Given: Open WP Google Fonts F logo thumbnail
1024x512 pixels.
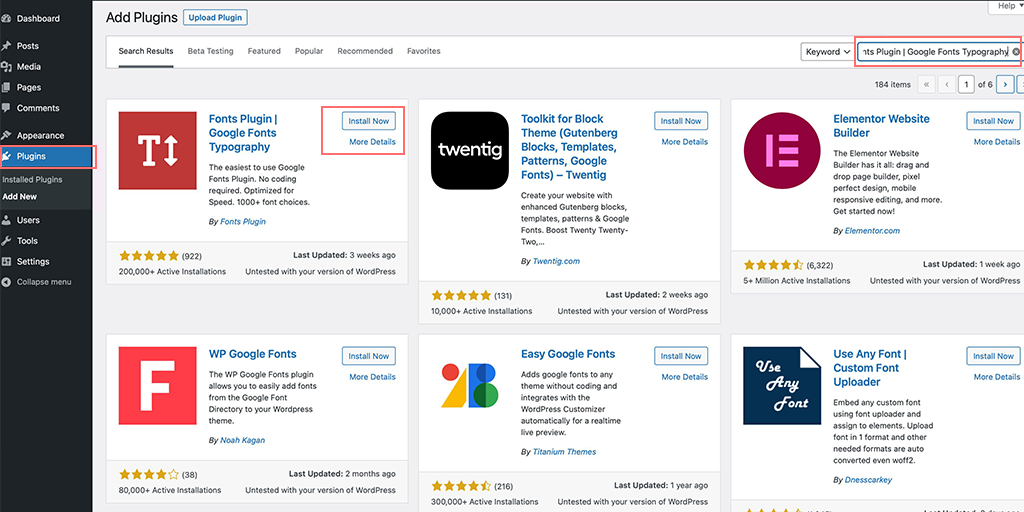Looking at the screenshot, I should tap(157, 386).
